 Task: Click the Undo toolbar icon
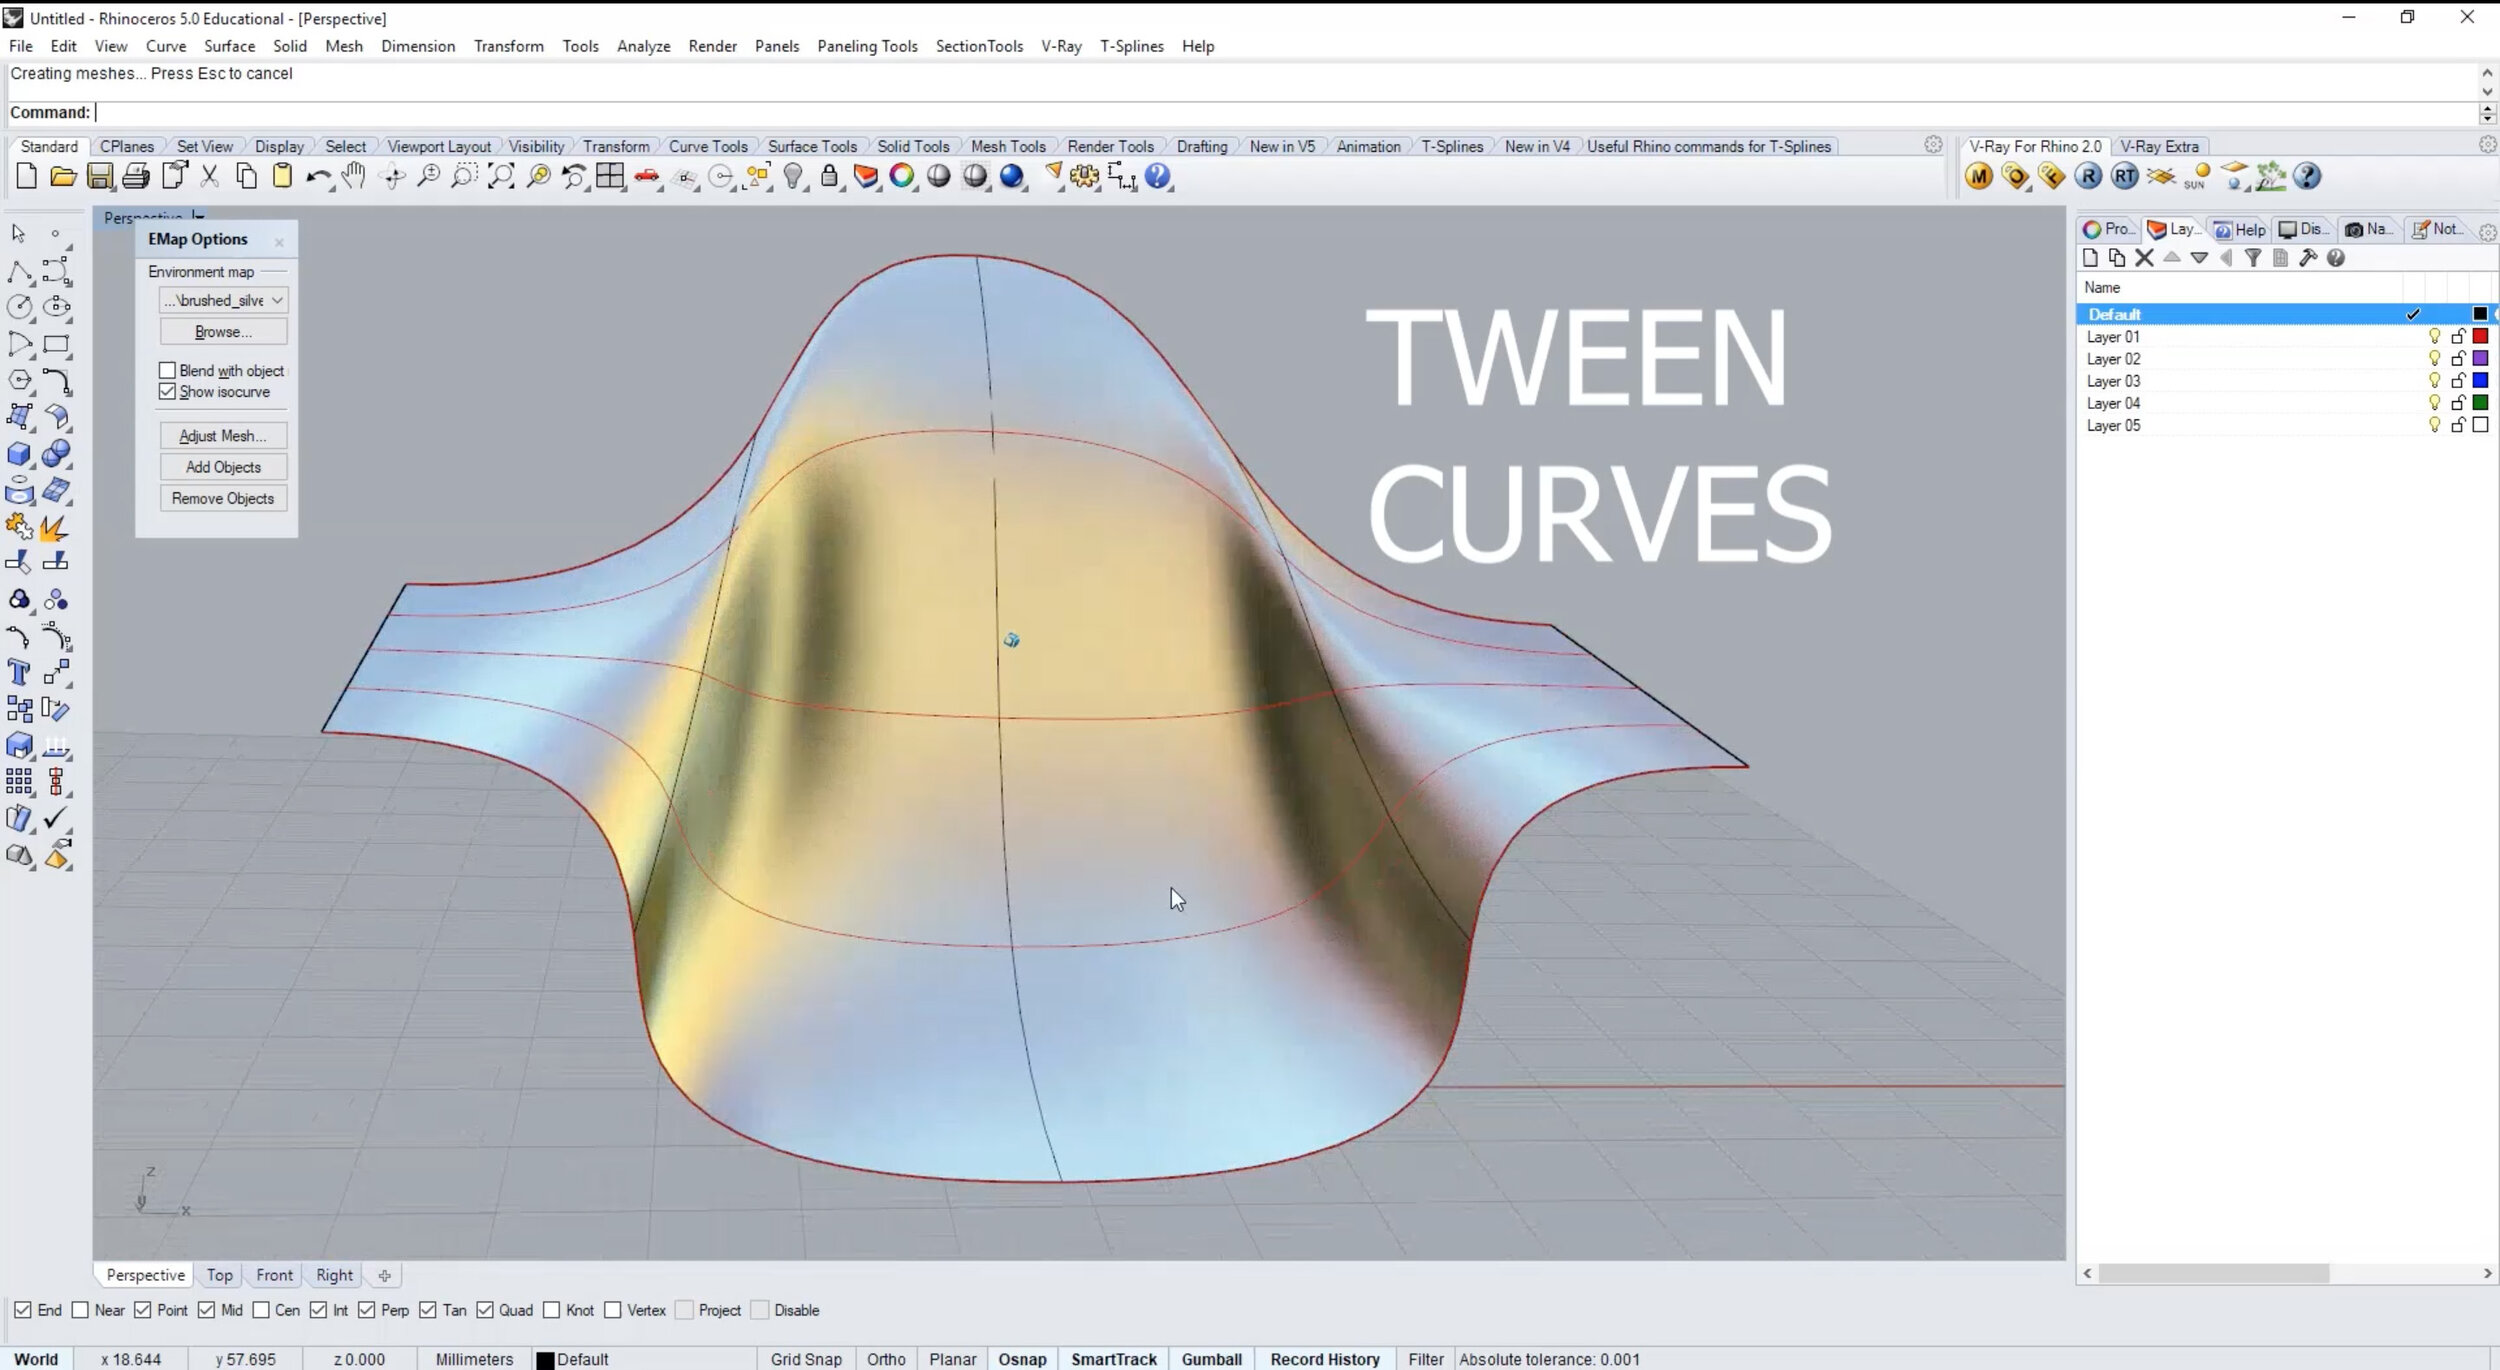click(317, 177)
